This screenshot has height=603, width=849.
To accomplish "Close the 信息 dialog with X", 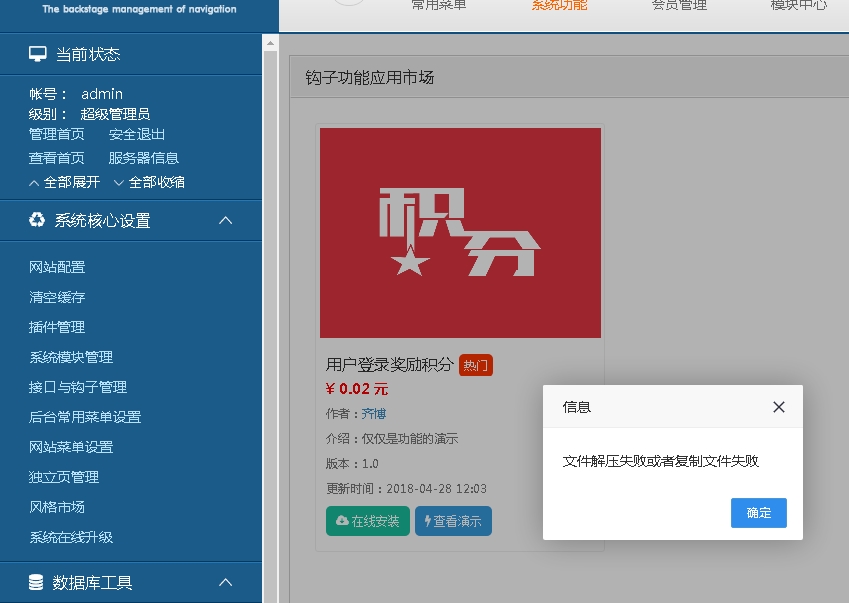I will [779, 407].
